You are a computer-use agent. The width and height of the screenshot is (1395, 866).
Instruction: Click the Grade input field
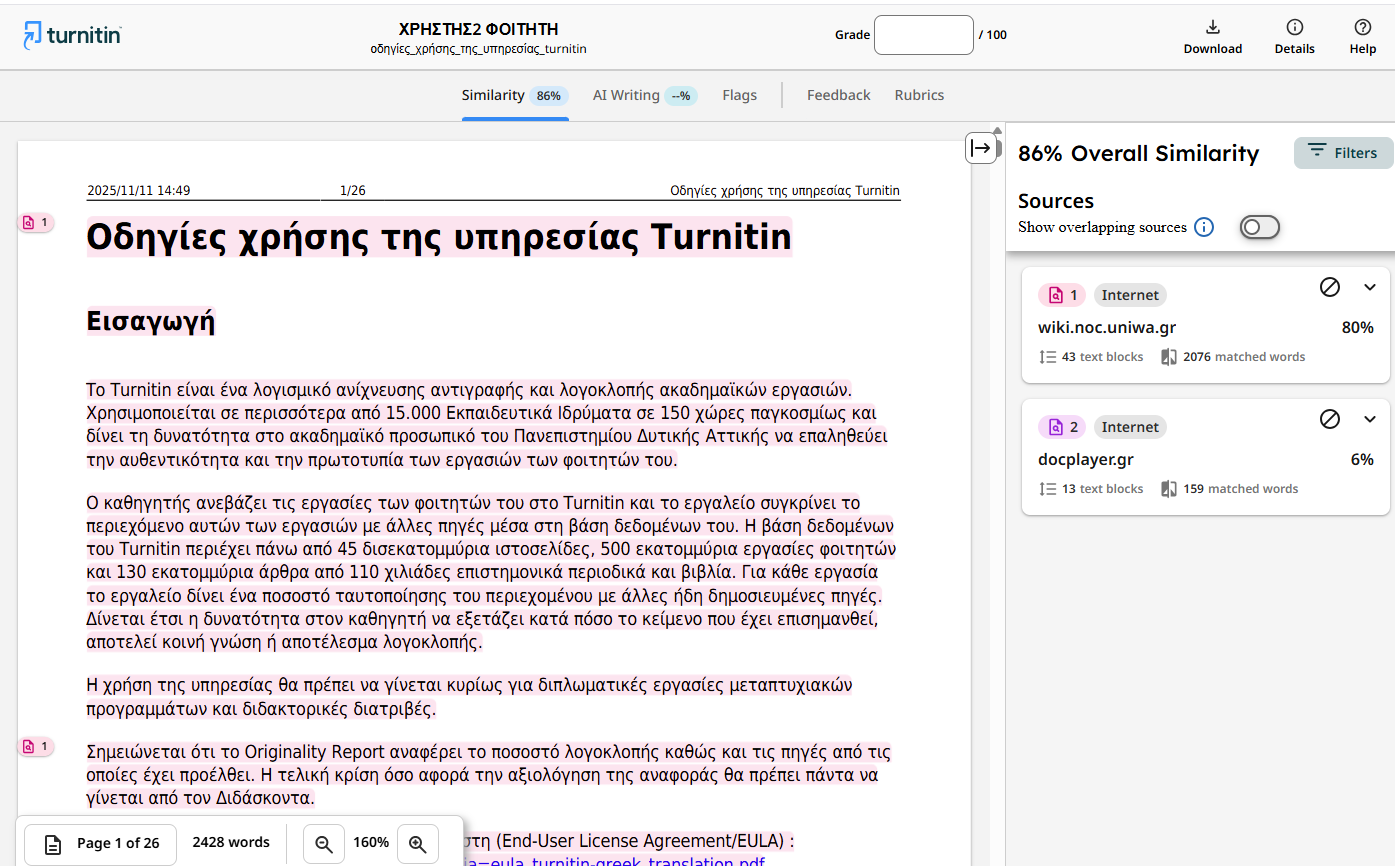(923, 35)
